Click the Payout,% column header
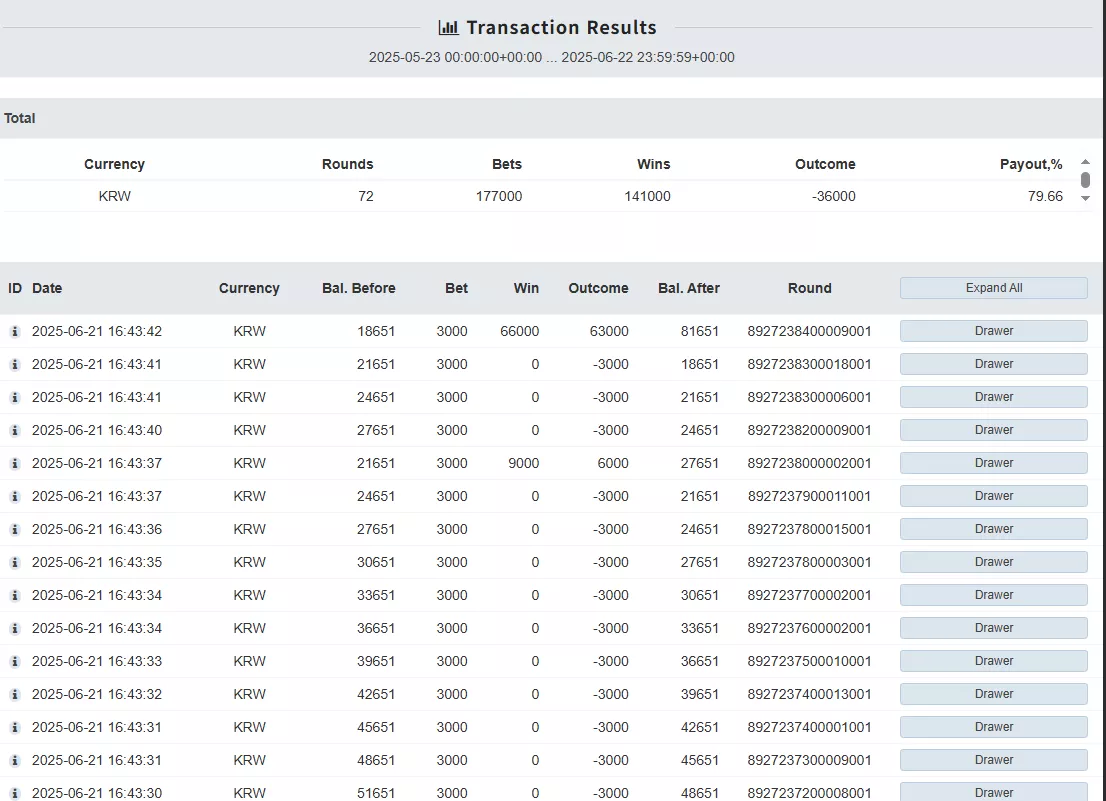 click(1031, 164)
